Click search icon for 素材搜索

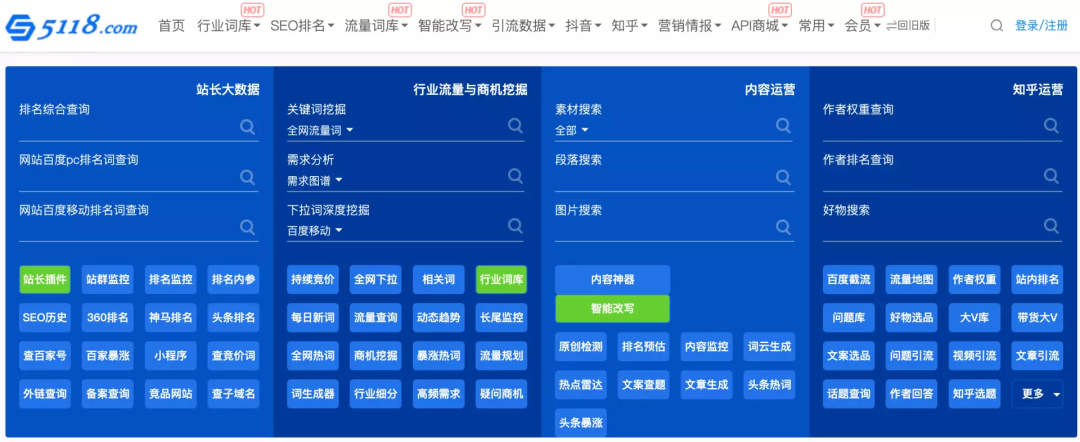(x=783, y=125)
